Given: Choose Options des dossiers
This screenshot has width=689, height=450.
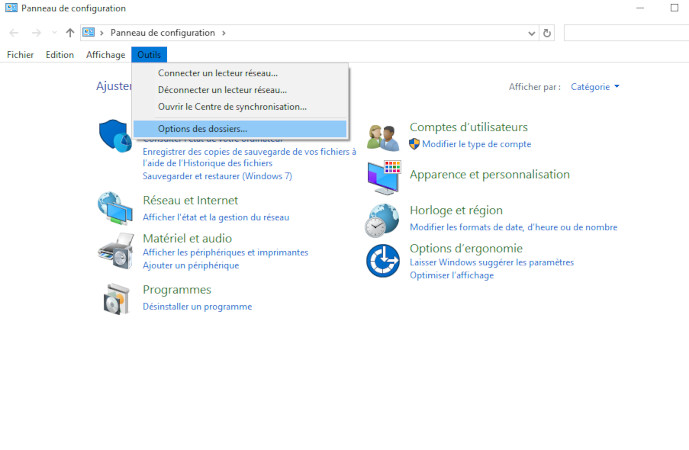Looking at the screenshot, I should coord(240,129).
